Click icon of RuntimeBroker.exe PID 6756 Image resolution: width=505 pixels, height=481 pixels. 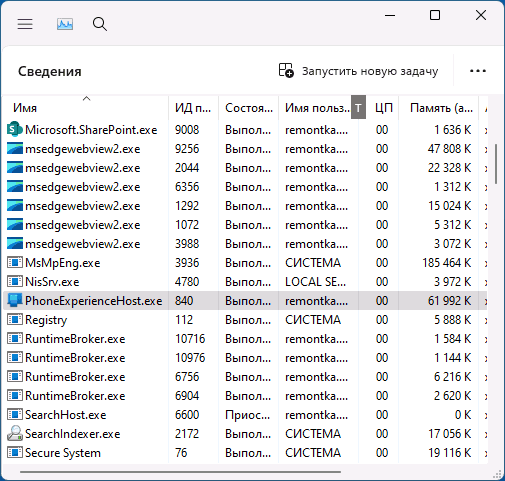click(x=15, y=377)
